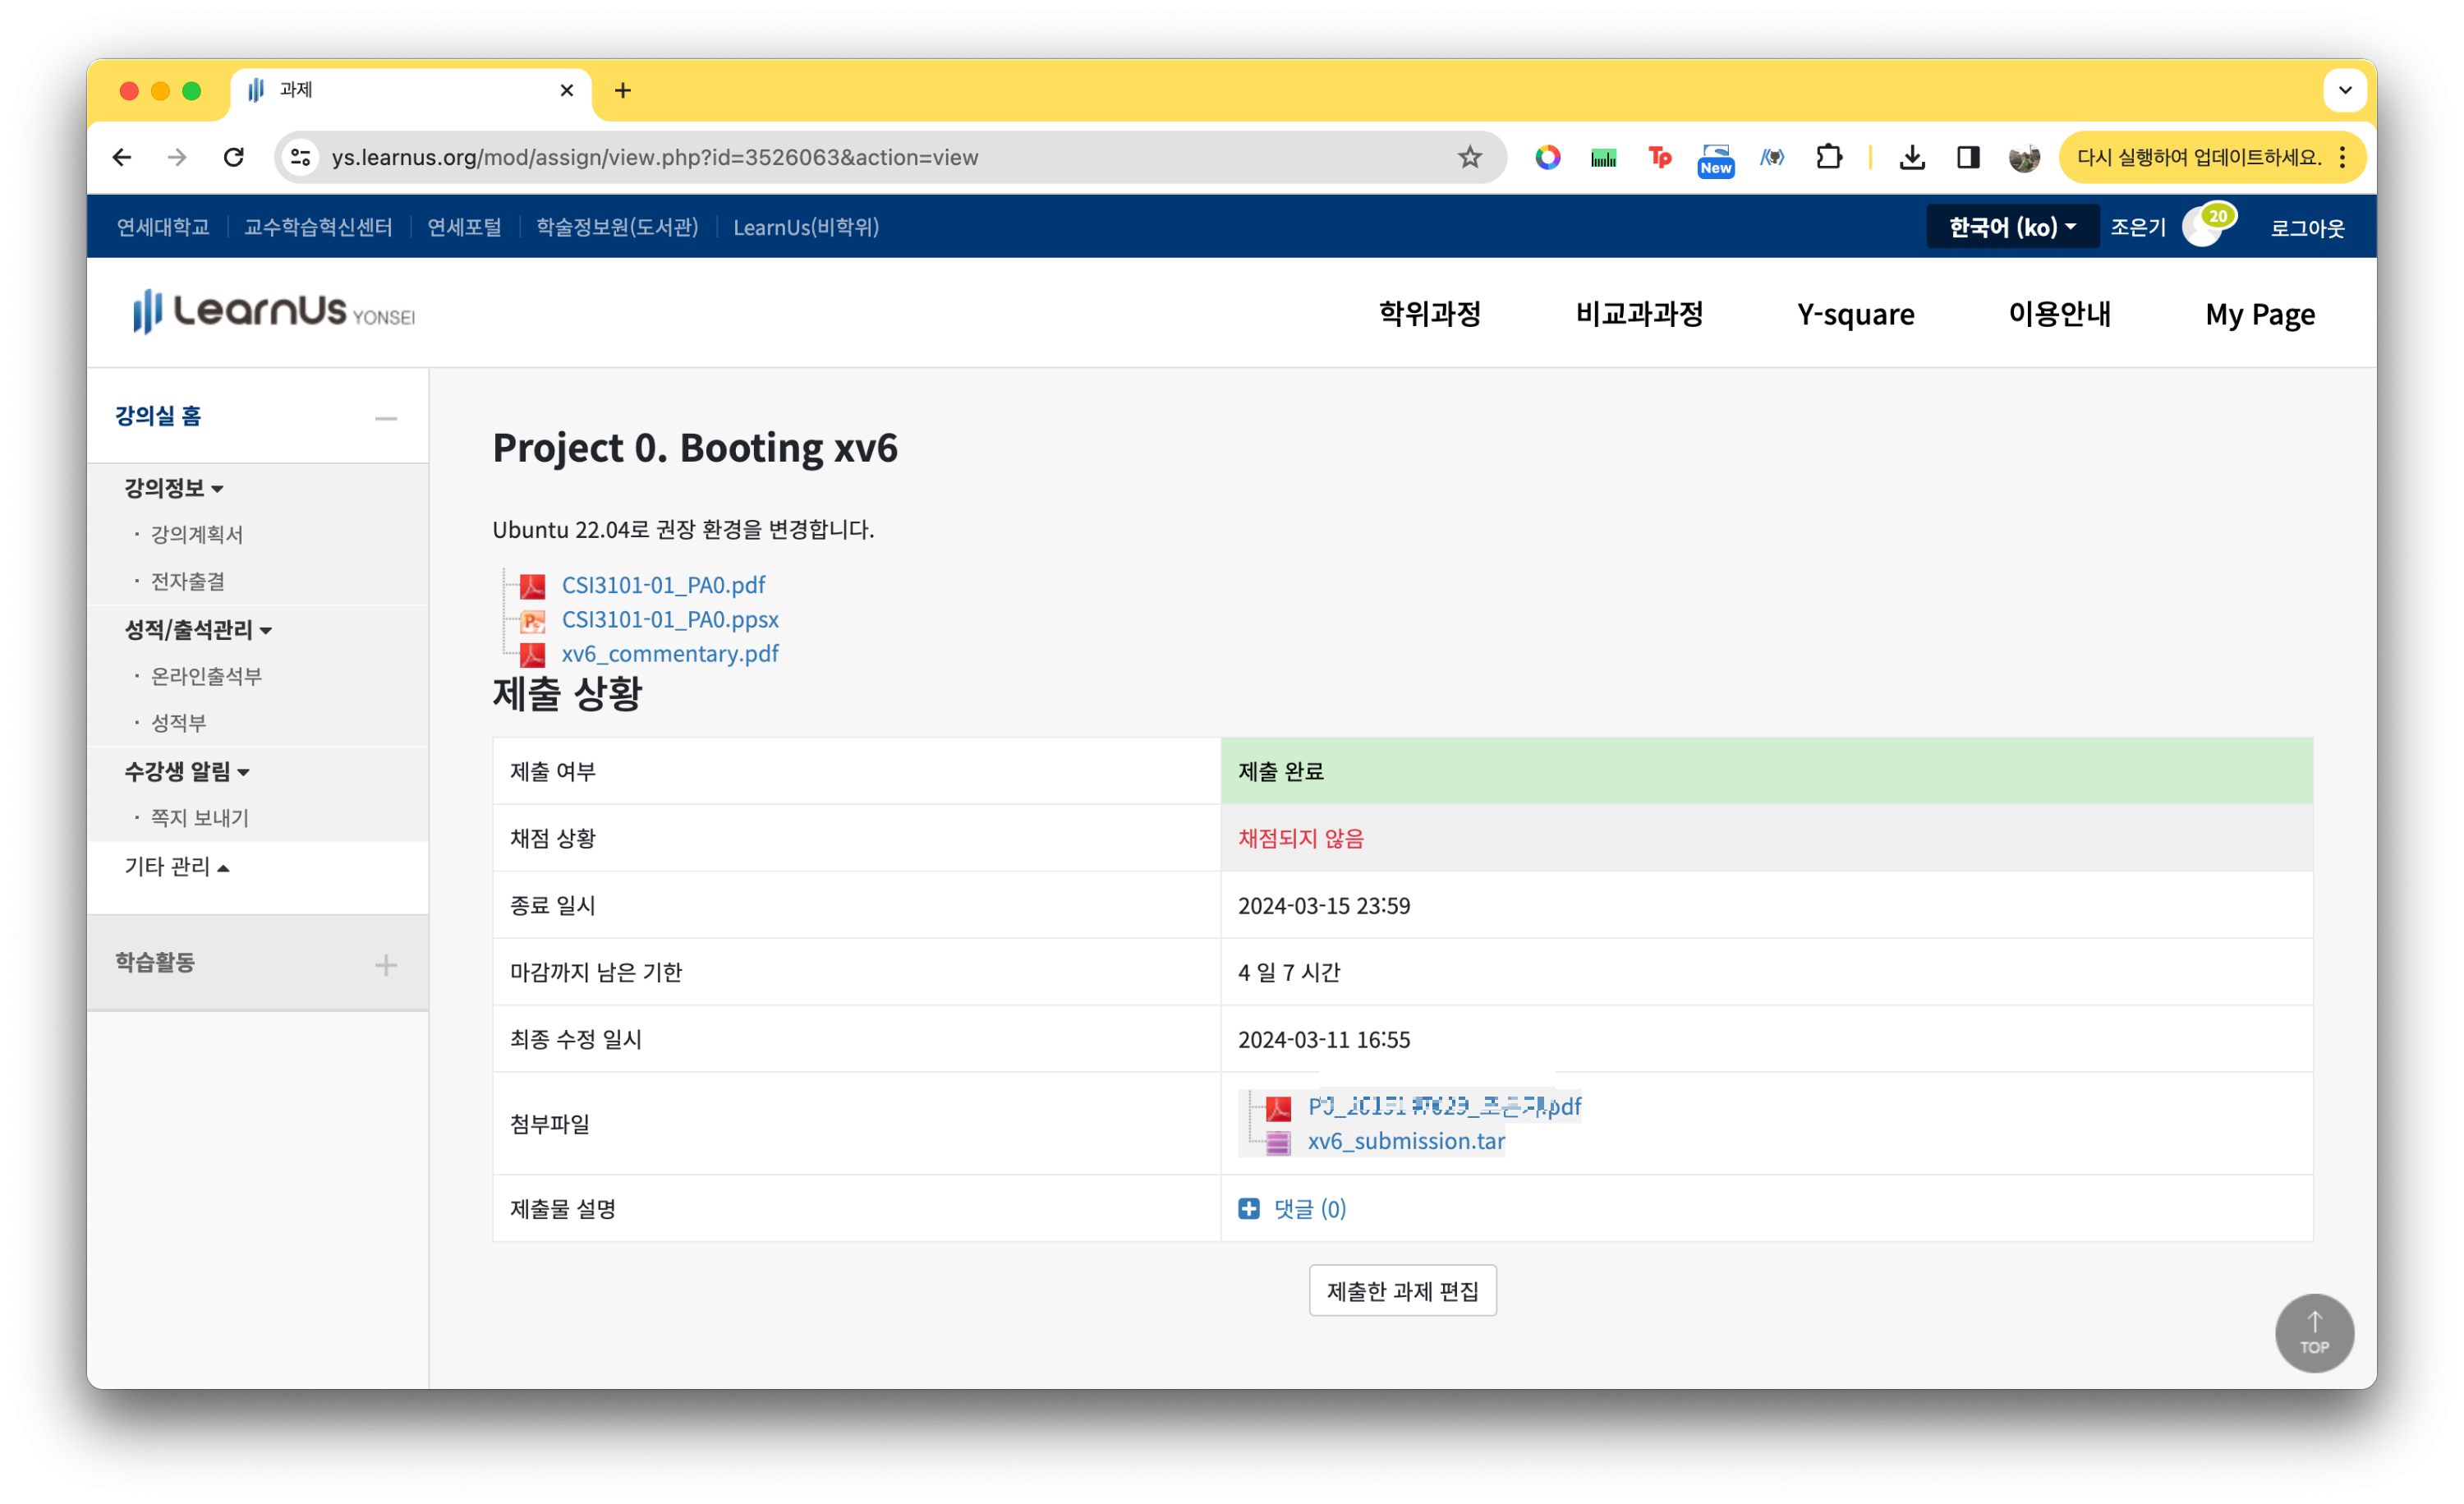Collapse the 강의실 홈 sidebar section
Image resolution: width=2464 pixels, height=1504 pixels.
(386, 418)
